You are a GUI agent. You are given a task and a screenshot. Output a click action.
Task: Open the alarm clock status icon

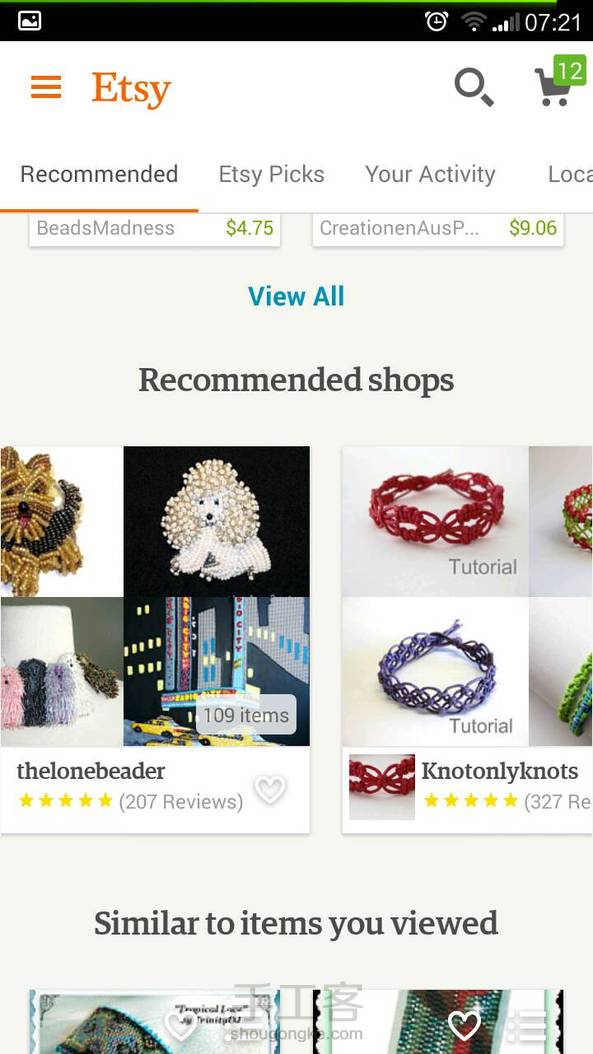[x=436, y=22]
